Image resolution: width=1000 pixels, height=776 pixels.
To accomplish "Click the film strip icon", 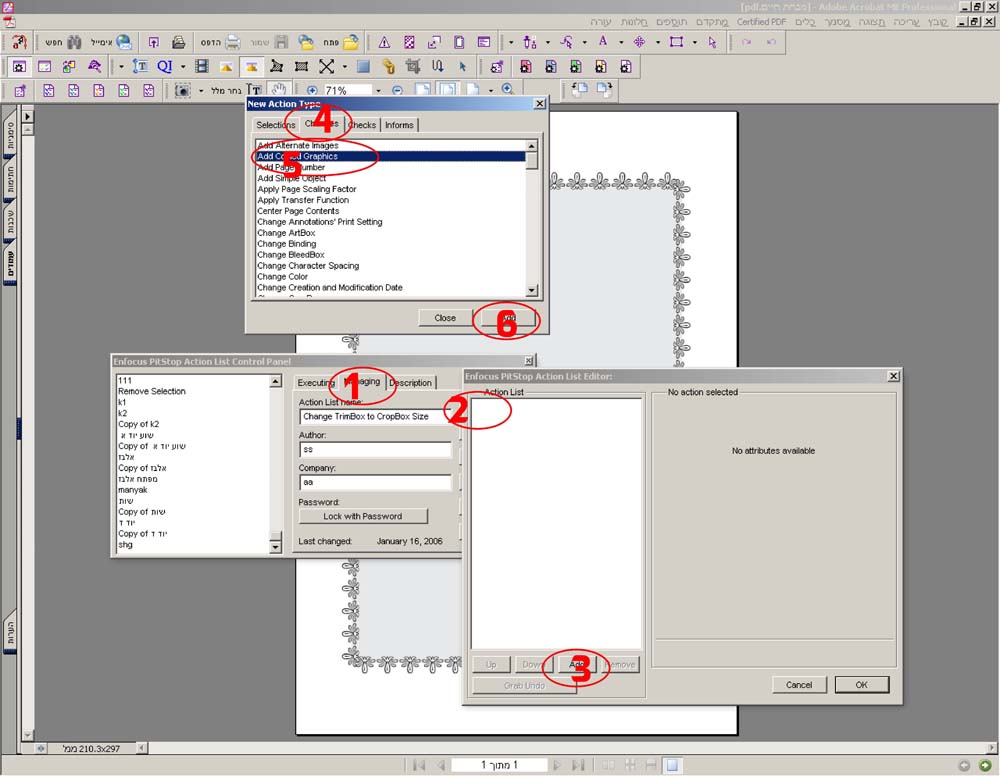I will [x=202, y=66].
